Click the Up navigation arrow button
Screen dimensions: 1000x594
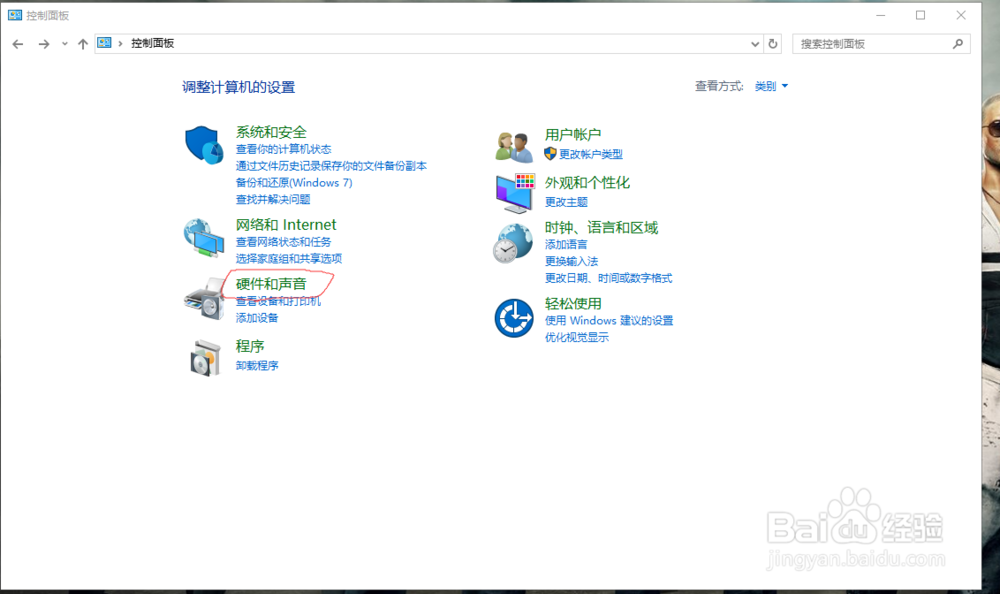82,43
